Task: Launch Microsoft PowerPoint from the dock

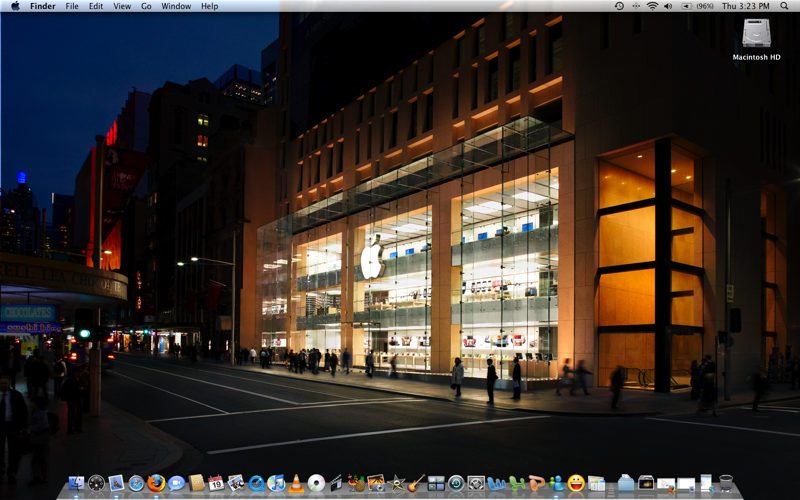Action: (x=536, y=483)
